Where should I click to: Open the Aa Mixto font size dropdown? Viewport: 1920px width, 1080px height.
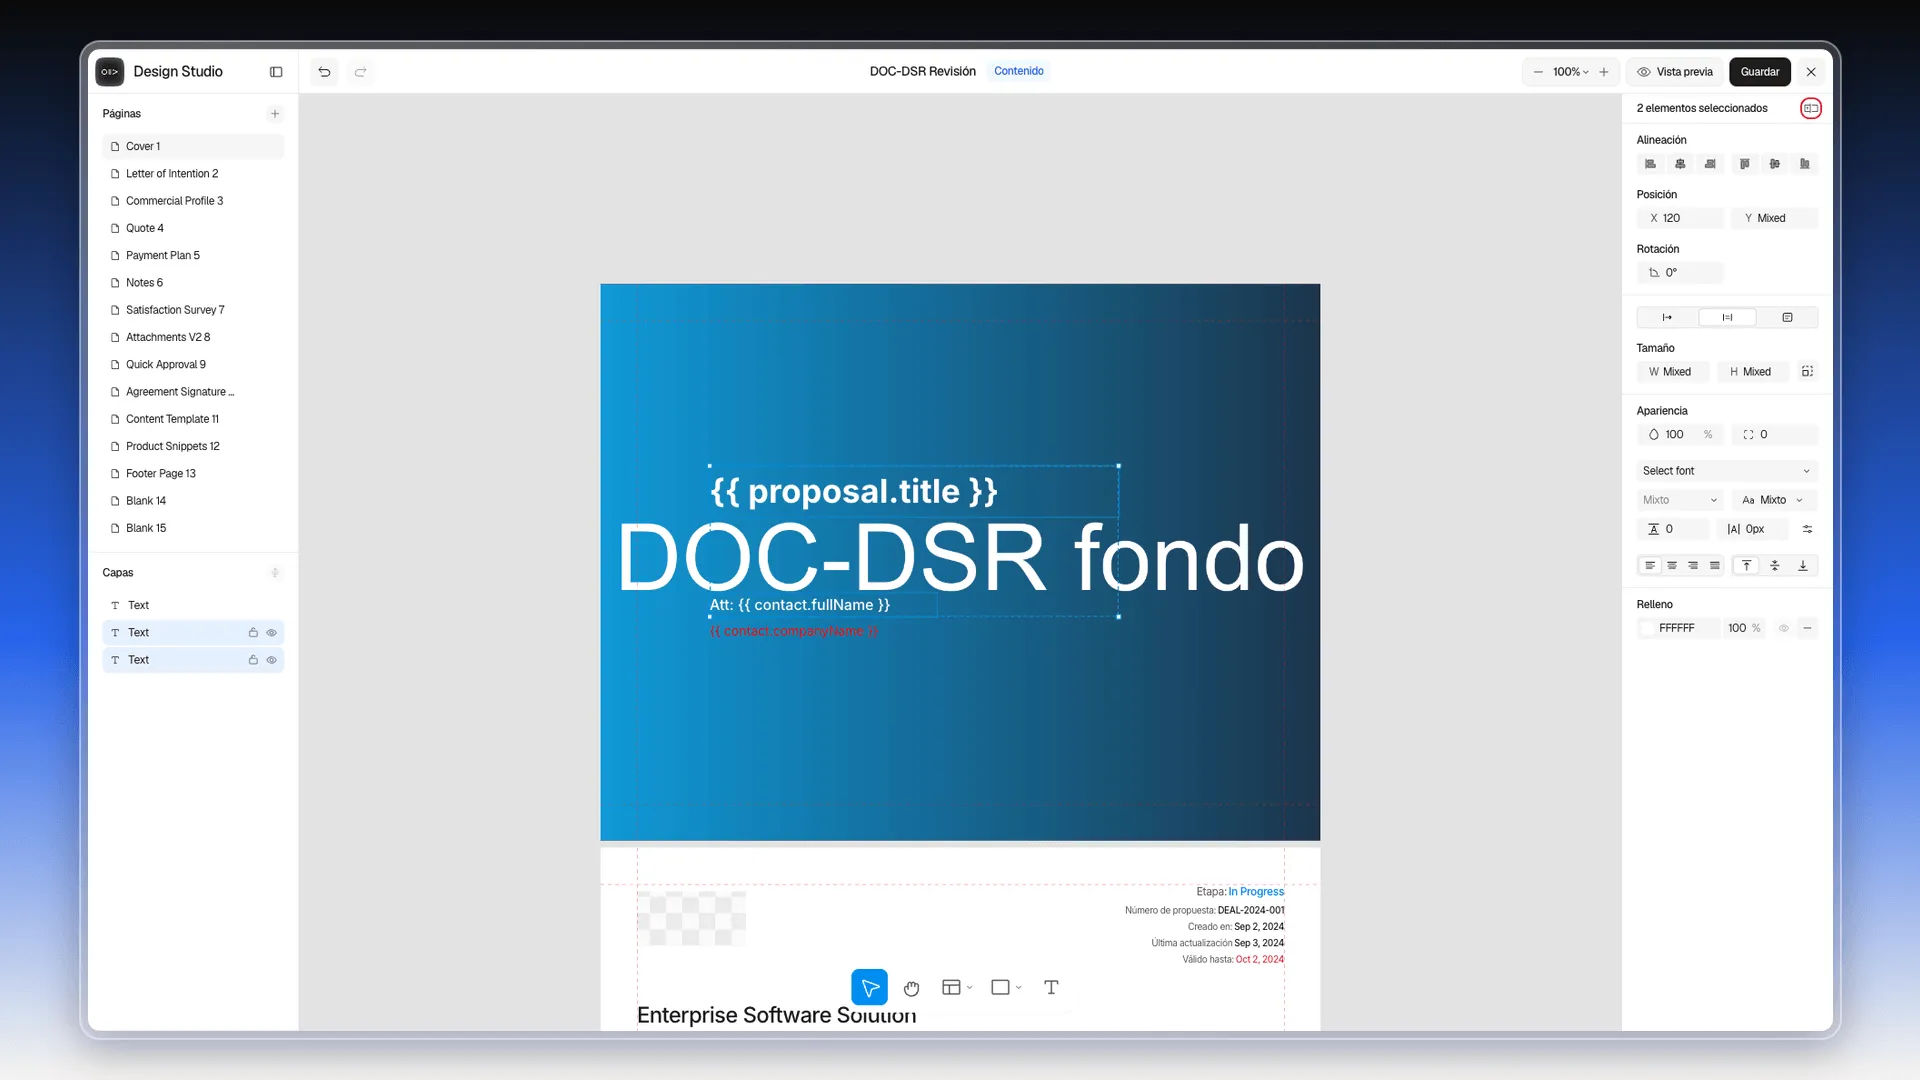pos(1773,500)
